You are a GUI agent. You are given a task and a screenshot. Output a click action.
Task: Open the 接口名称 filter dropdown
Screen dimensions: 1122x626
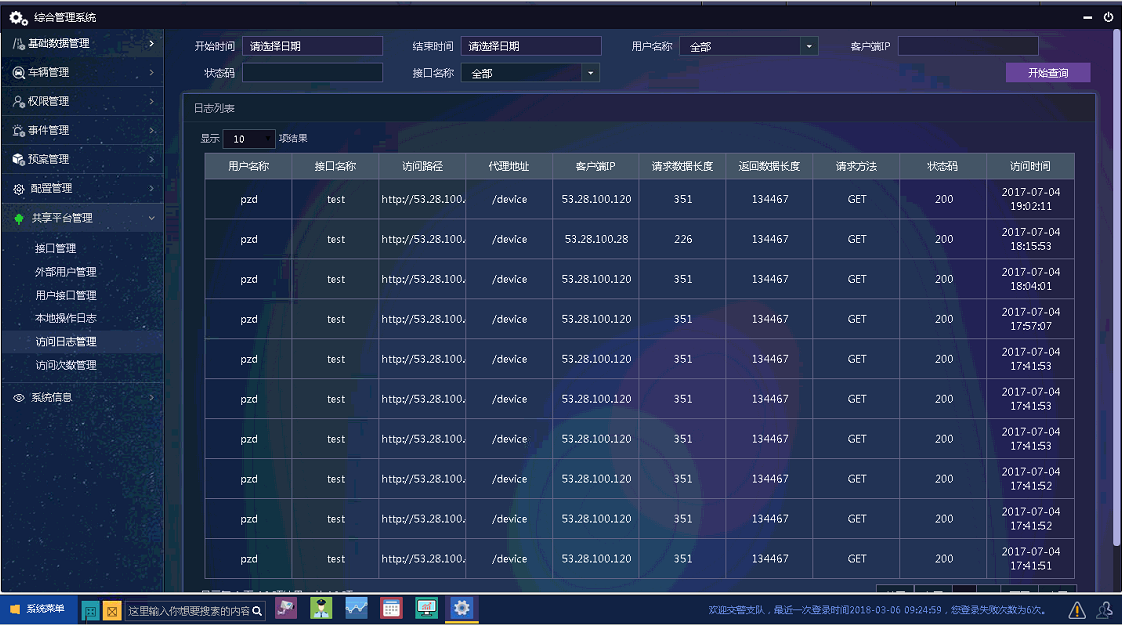[530, 73]
